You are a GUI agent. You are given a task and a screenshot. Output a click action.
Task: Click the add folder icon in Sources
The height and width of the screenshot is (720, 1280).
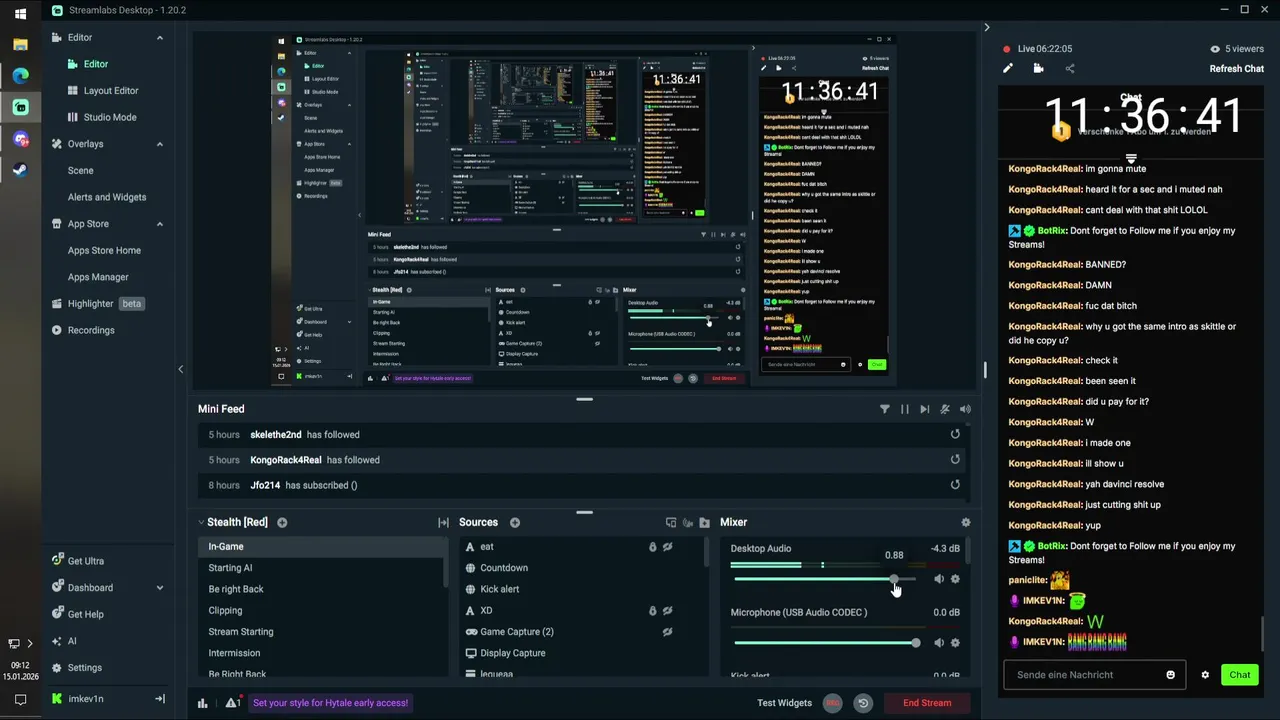click(x=704, y=522)
